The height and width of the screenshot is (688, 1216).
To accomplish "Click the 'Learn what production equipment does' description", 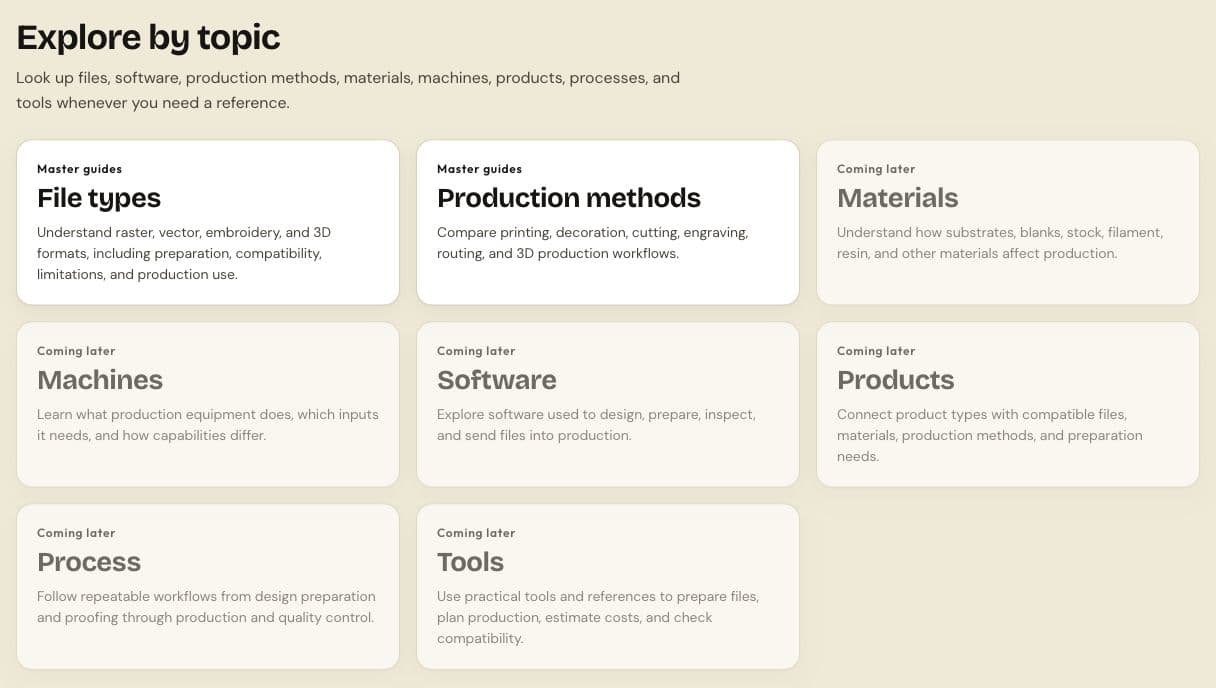I will tap(208, 425).
